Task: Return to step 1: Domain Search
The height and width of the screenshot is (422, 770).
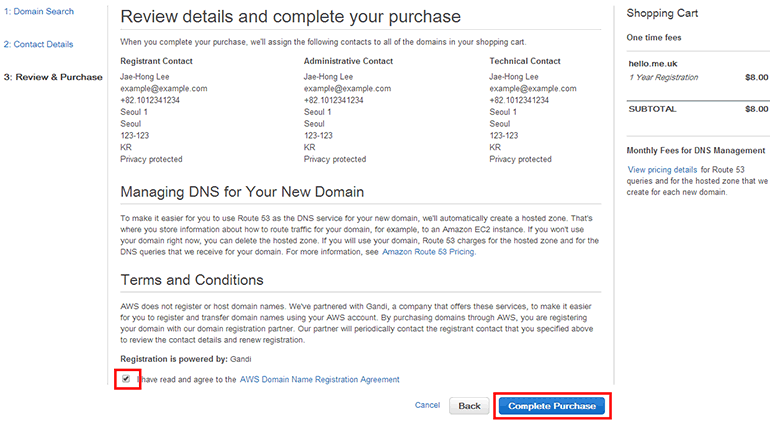Action: coord(38,11)
